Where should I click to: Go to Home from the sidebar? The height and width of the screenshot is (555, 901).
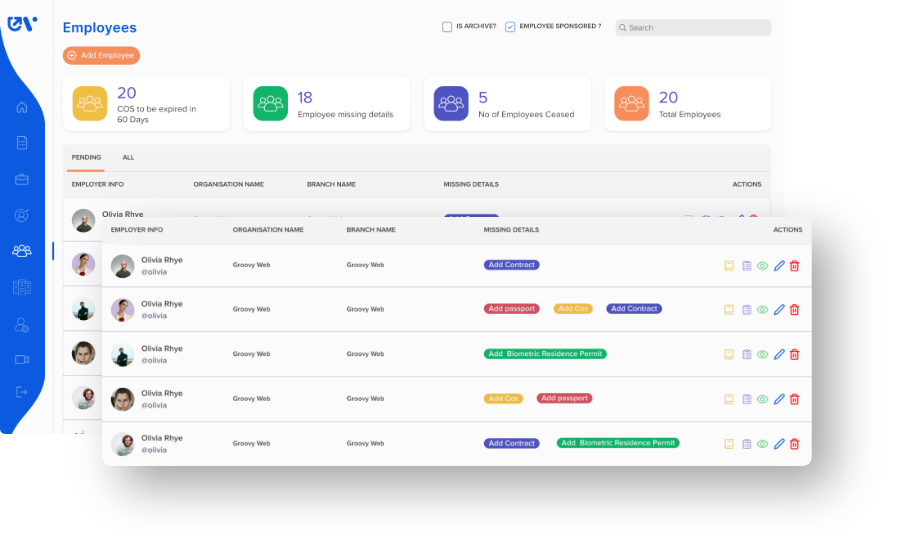pyautogui.click(x=22, y=107)
